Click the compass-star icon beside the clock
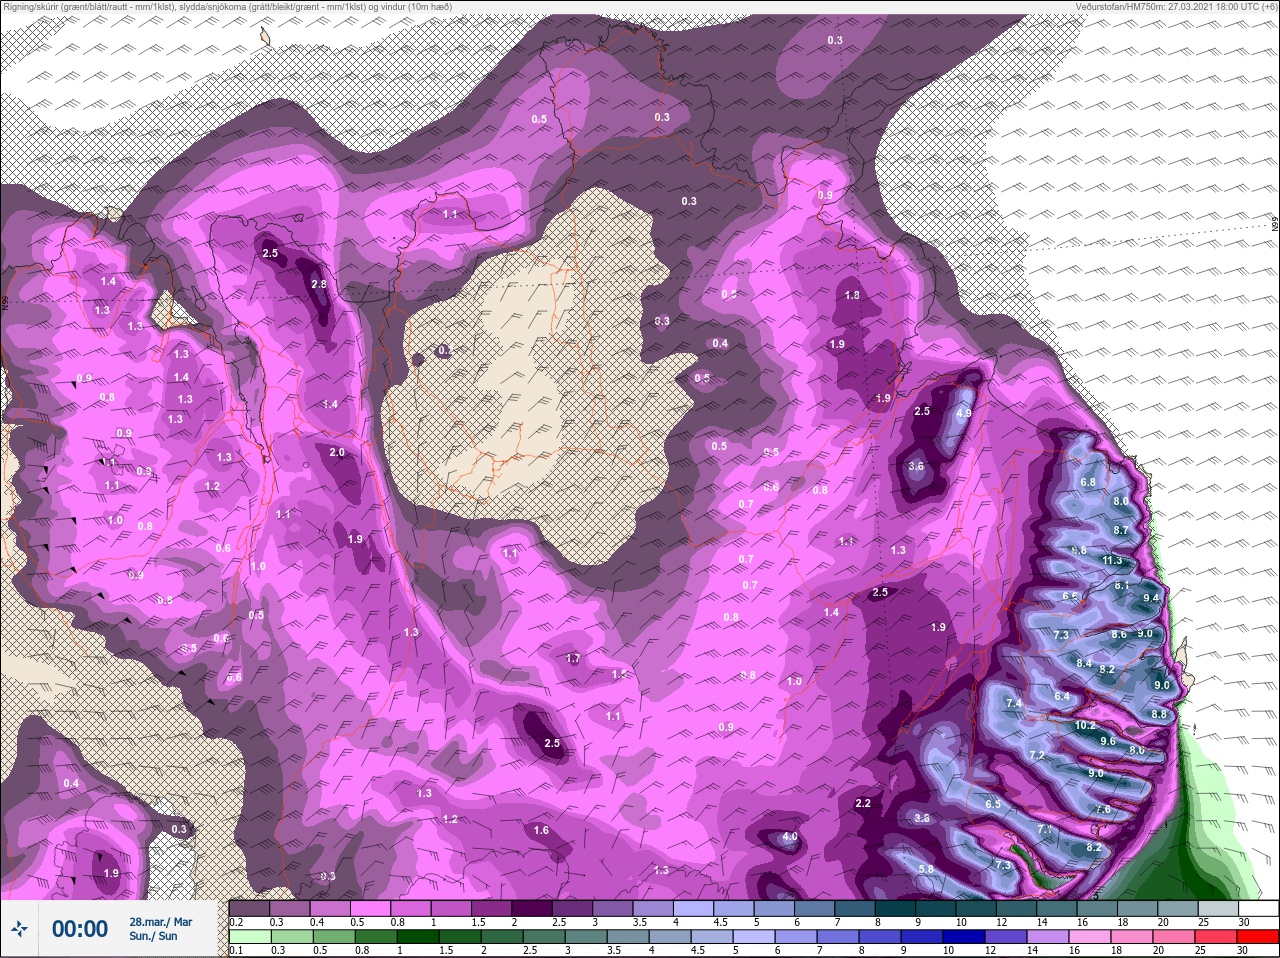1280x958 pixels. coord(19,929)
